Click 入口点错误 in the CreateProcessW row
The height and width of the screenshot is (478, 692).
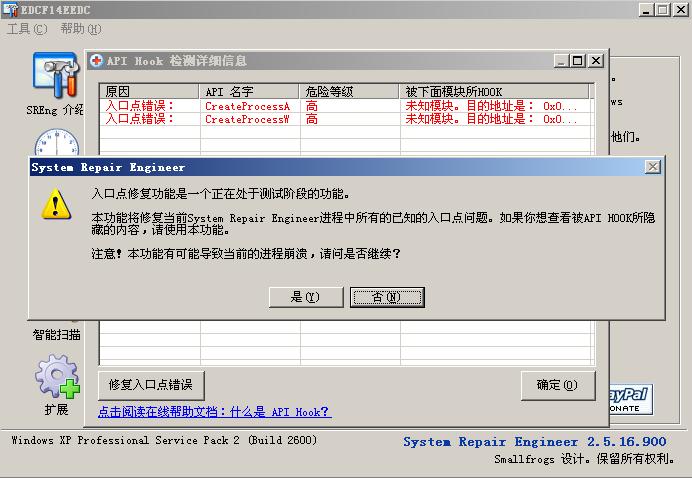140,119
